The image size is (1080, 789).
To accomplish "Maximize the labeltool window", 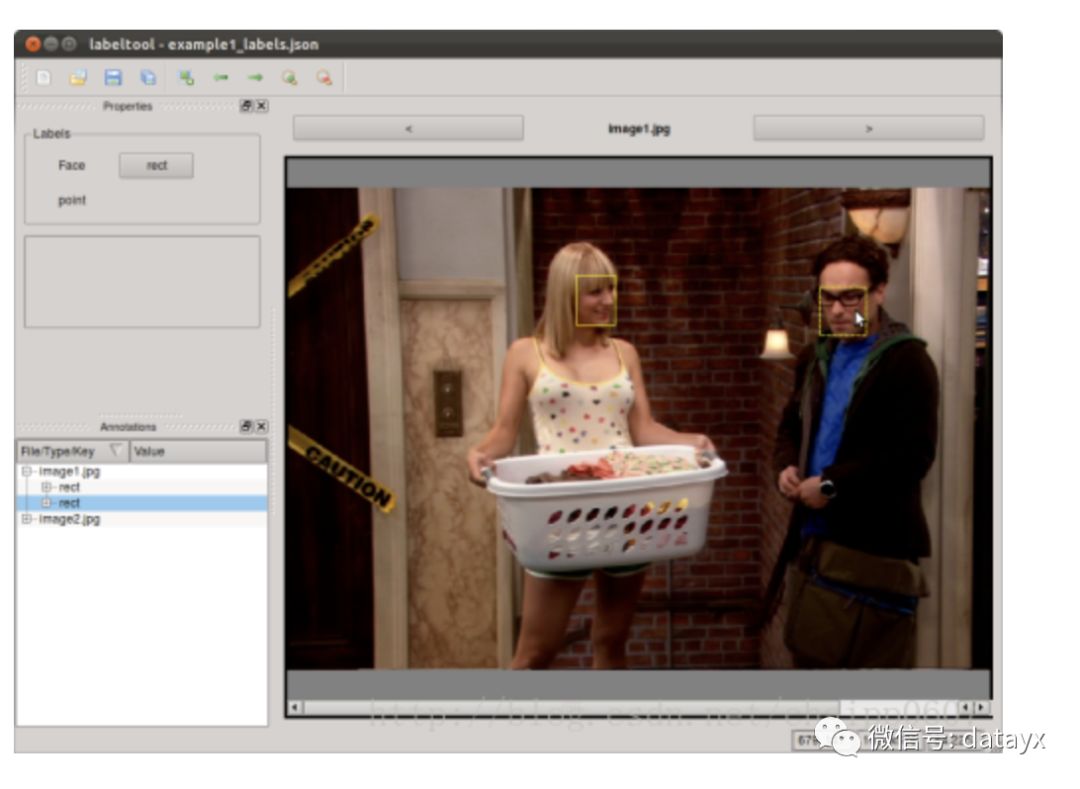I will point(69,44).
